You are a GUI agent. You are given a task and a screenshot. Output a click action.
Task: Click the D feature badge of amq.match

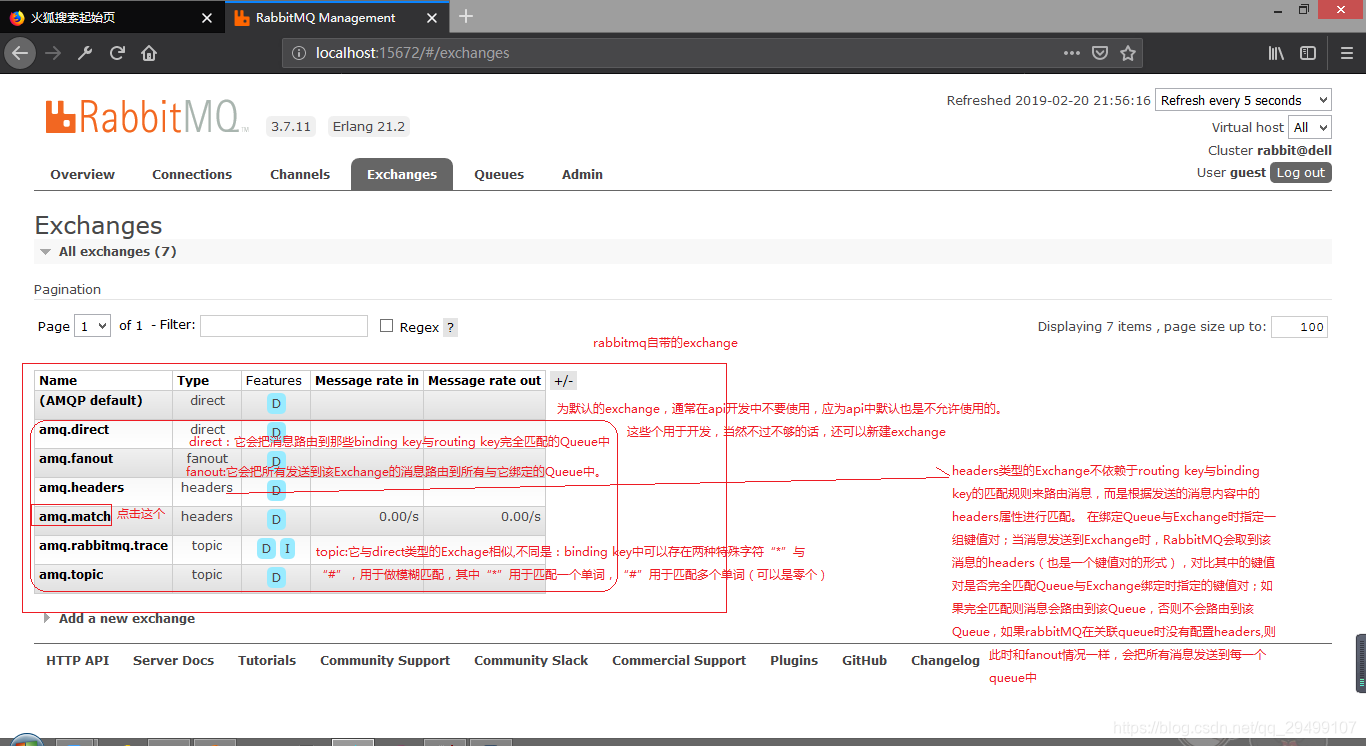coord(277,519)
